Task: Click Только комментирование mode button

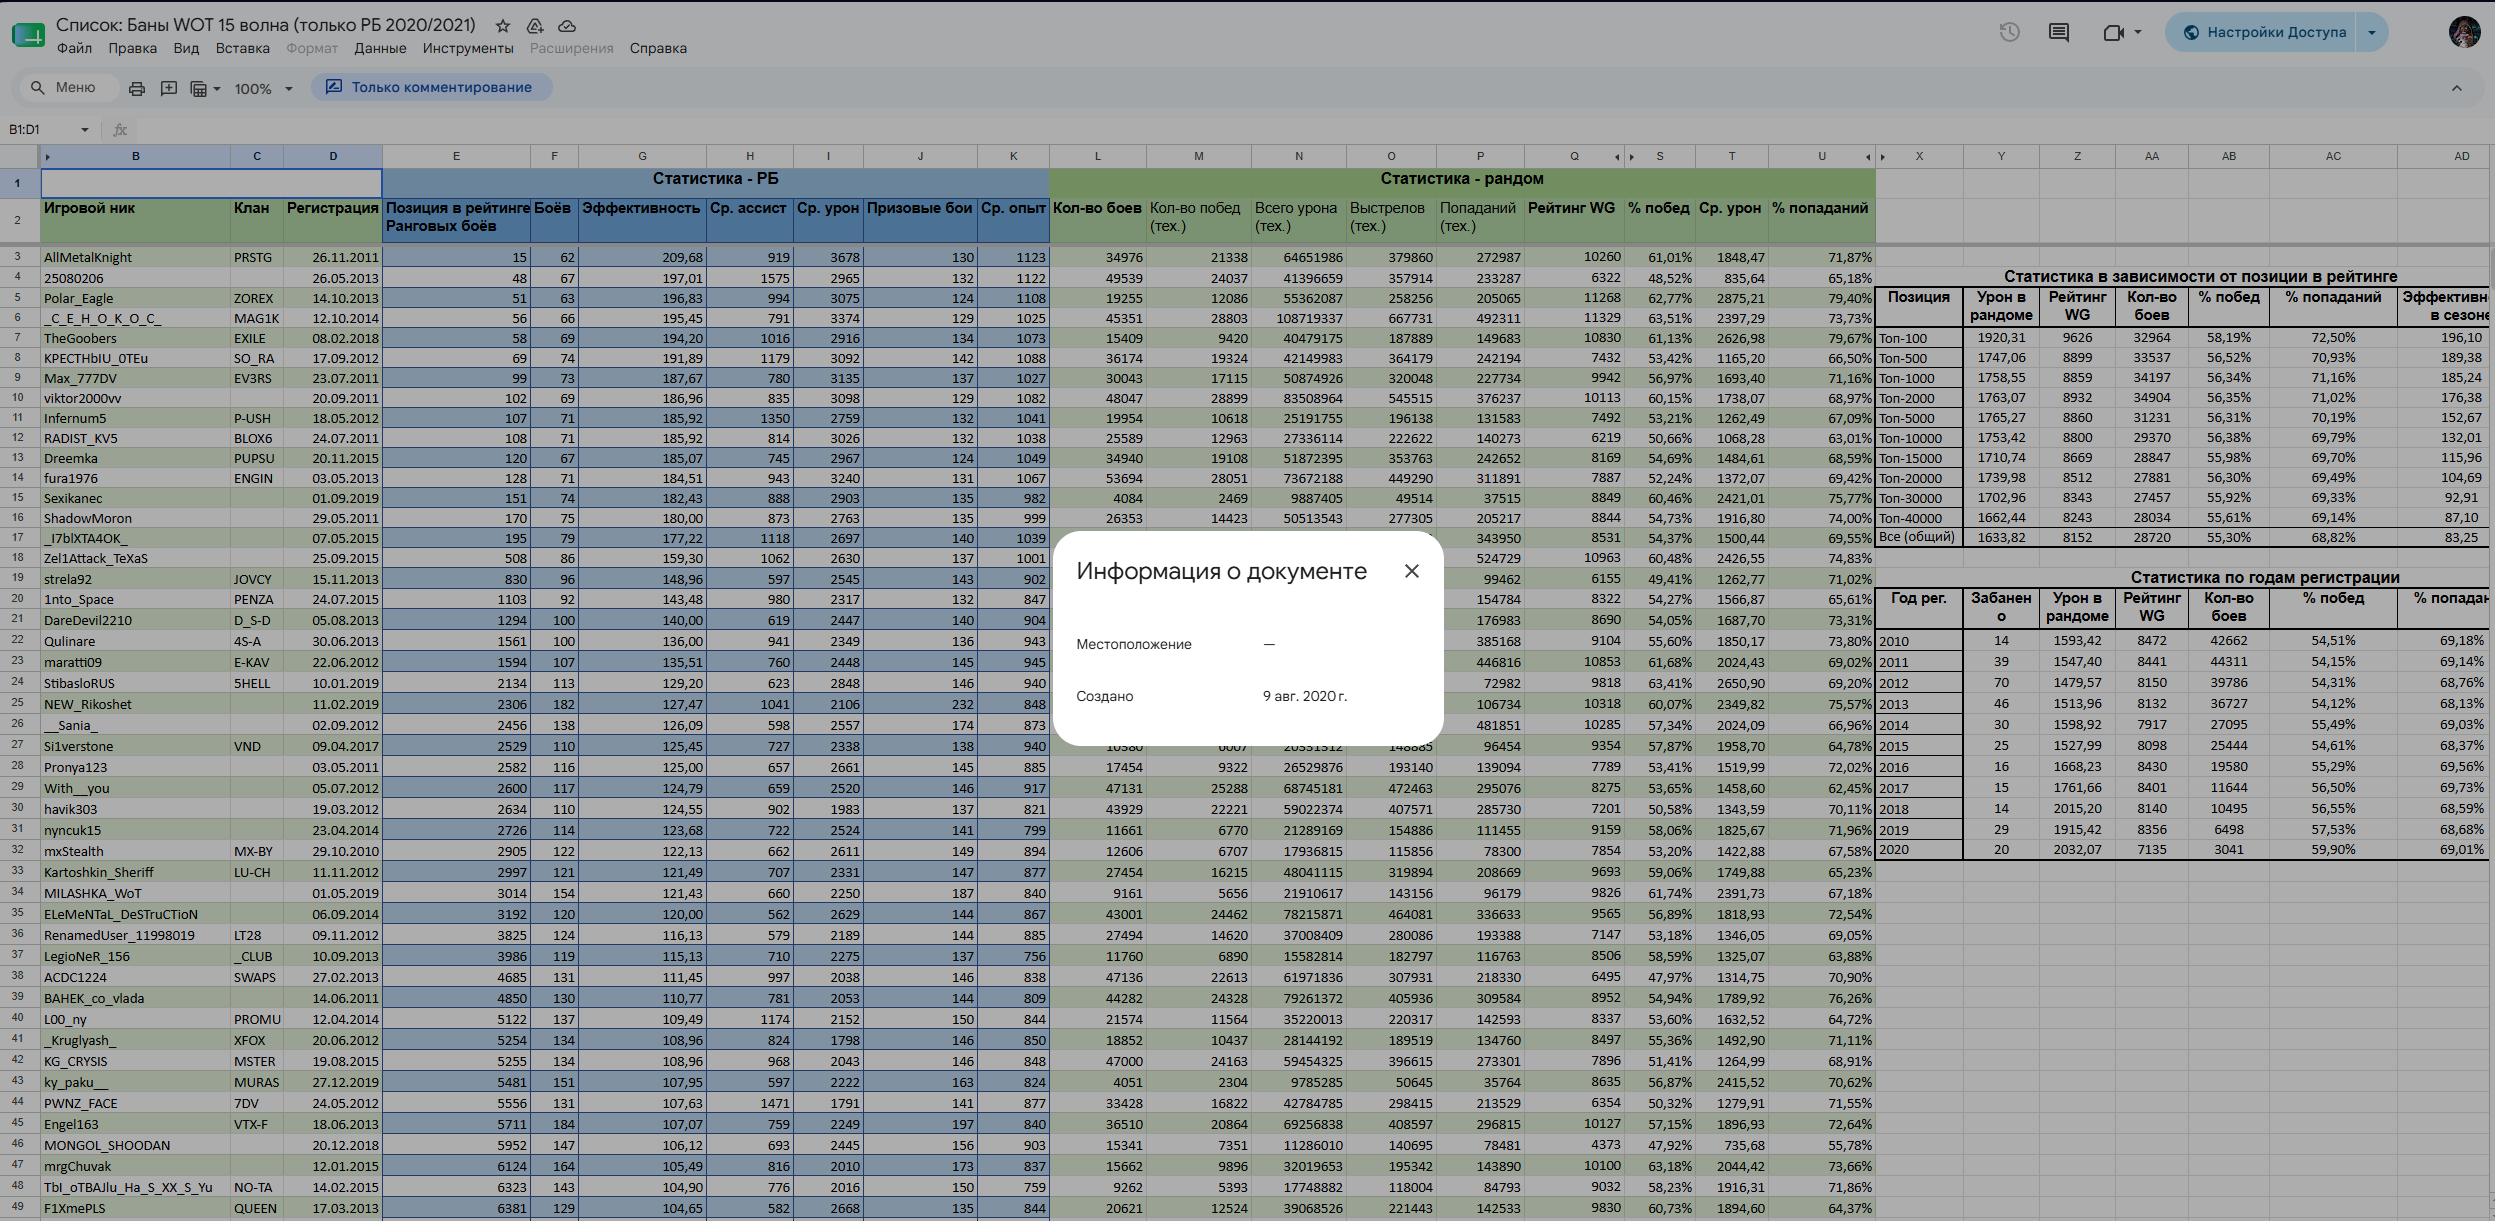Action: pos(431,87)
